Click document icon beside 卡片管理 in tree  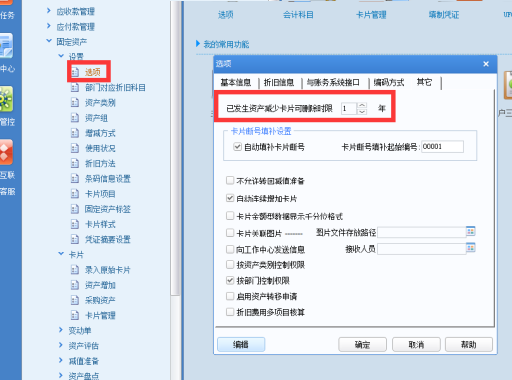(x=75, y=315)
